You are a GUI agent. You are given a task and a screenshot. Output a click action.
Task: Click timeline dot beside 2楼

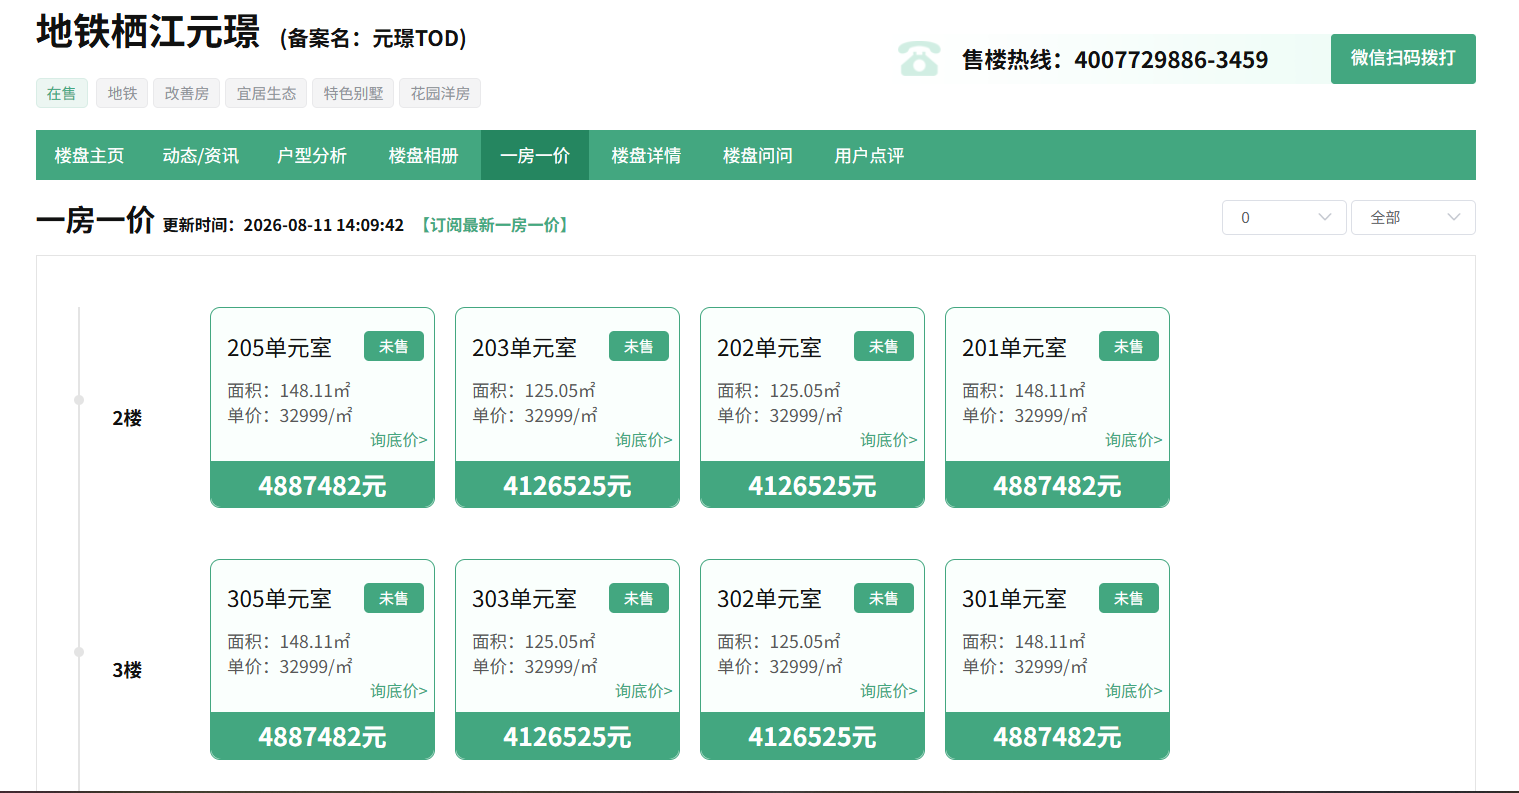coord(79,400)
